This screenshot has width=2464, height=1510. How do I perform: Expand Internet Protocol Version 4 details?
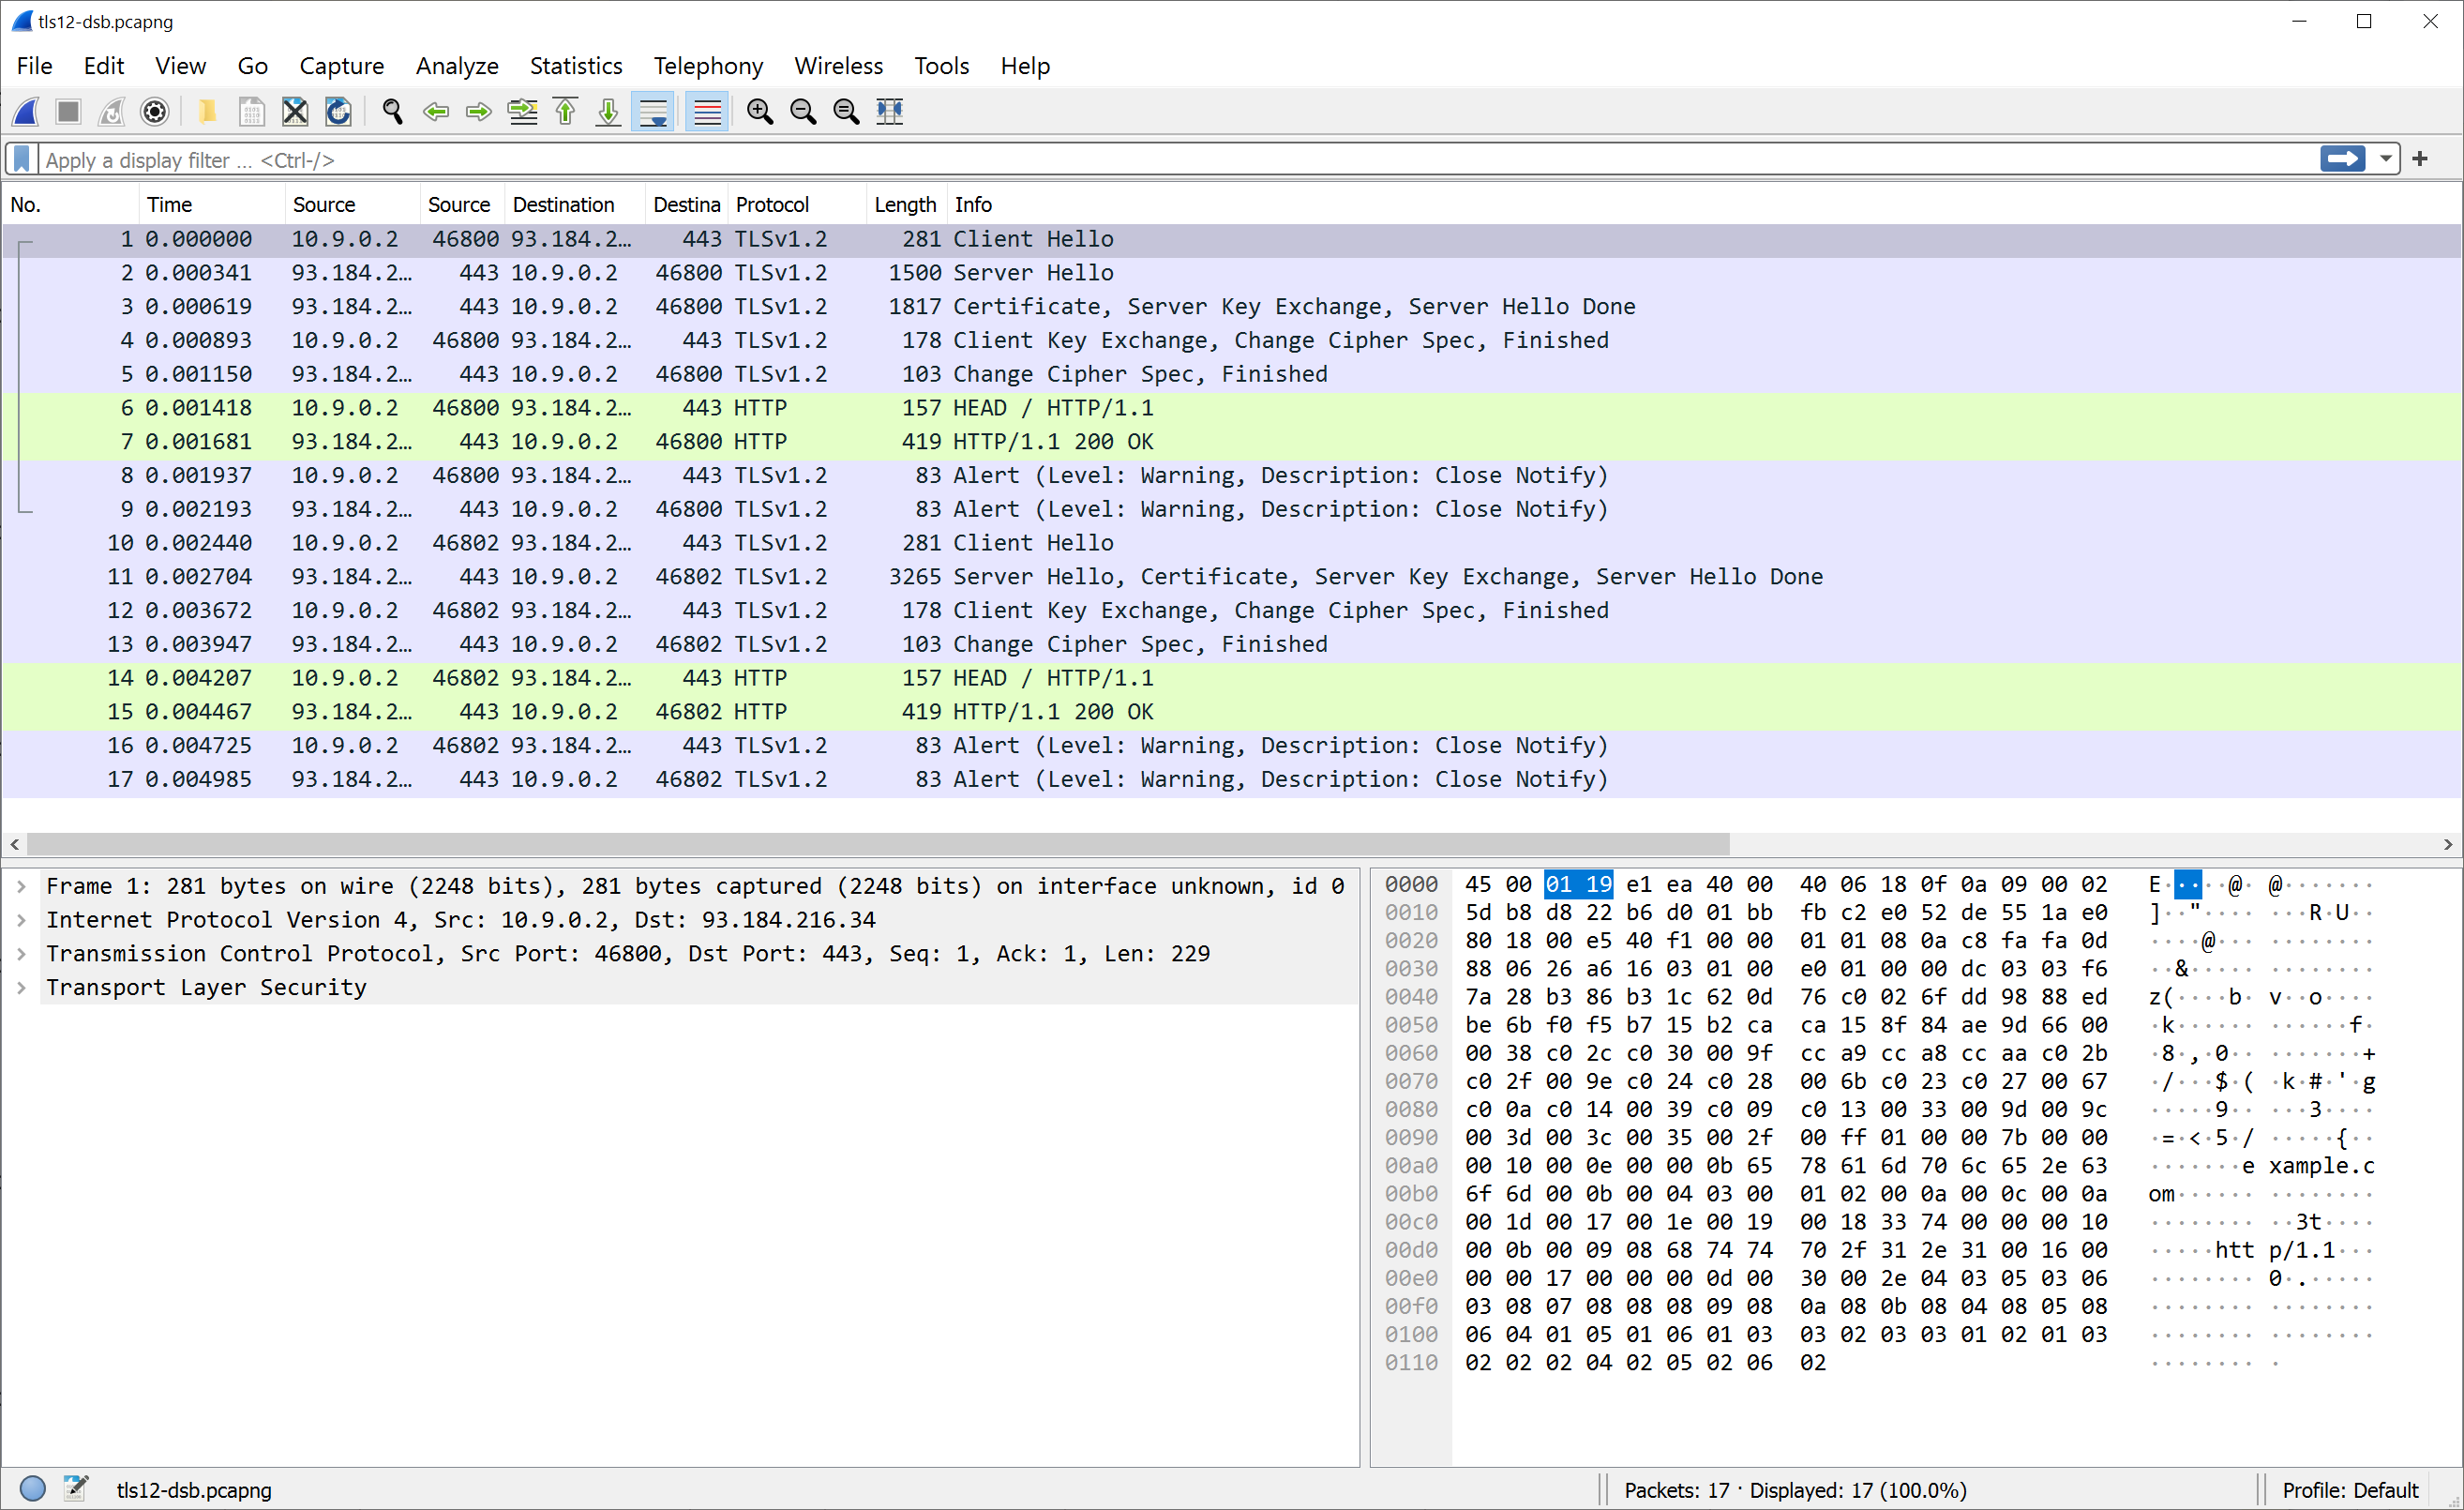click(21, 920)
